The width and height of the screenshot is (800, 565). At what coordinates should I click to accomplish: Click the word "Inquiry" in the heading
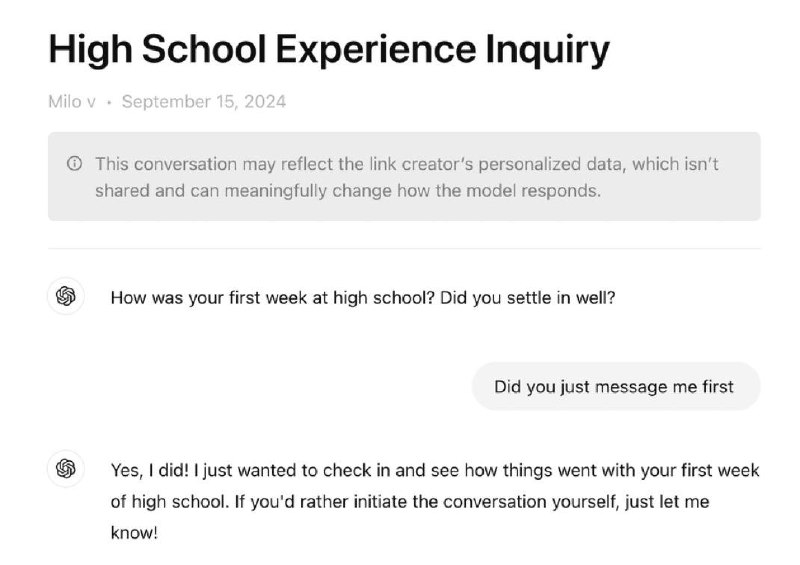[547, 50]
